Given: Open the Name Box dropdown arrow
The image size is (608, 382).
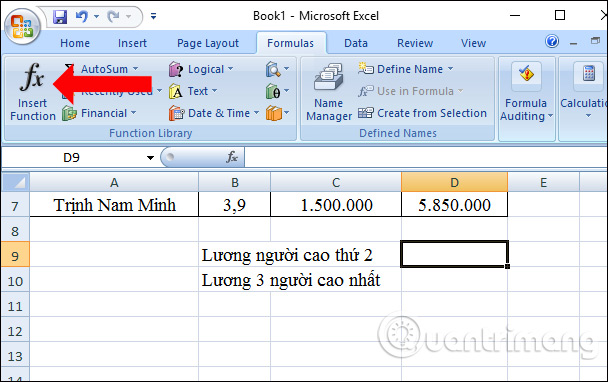Looking at the screenshot, I should [x=150, y=157].
